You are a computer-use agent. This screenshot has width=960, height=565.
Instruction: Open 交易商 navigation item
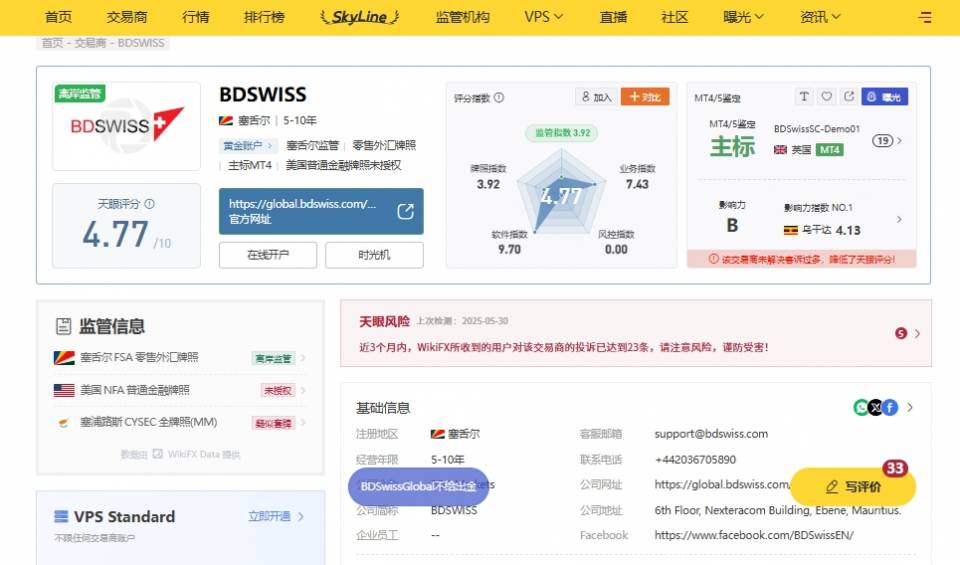[127, 17]
